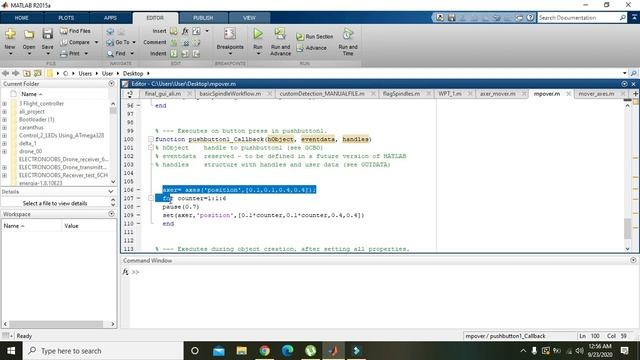
Task: Click the Workspace horizontal scrollbar
Action: (56, 324)
